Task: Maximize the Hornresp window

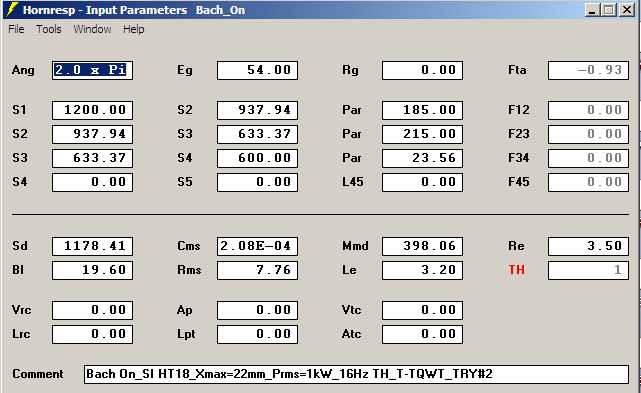Action: click(609, 10)
